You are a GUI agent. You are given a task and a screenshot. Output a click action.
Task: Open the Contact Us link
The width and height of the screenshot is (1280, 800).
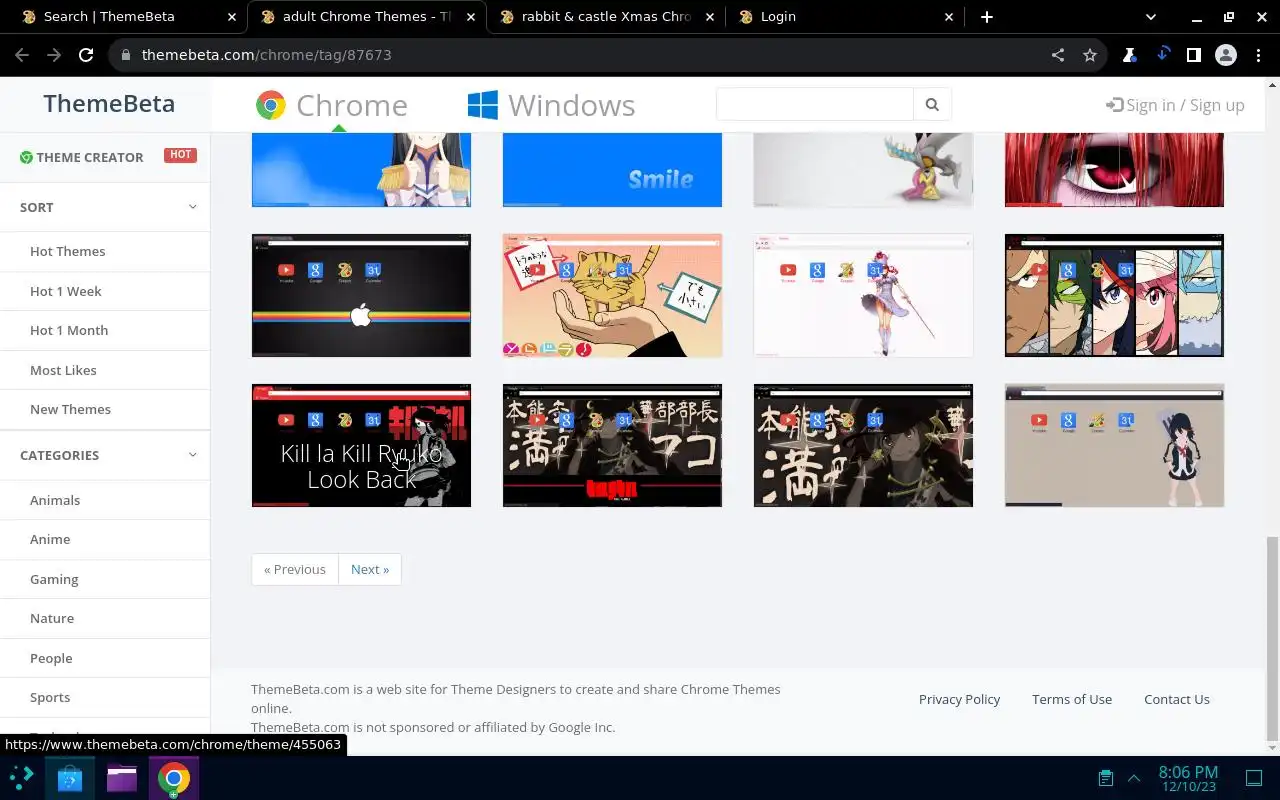click(x=1177, y=699)
